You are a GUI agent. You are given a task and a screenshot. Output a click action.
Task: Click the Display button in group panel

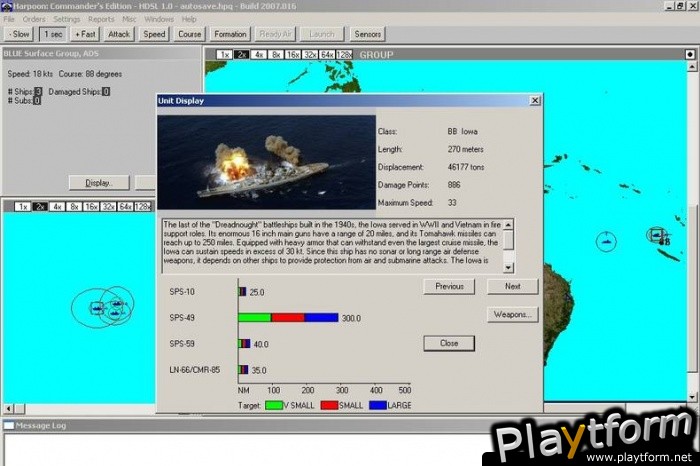[x=99, y=183]
